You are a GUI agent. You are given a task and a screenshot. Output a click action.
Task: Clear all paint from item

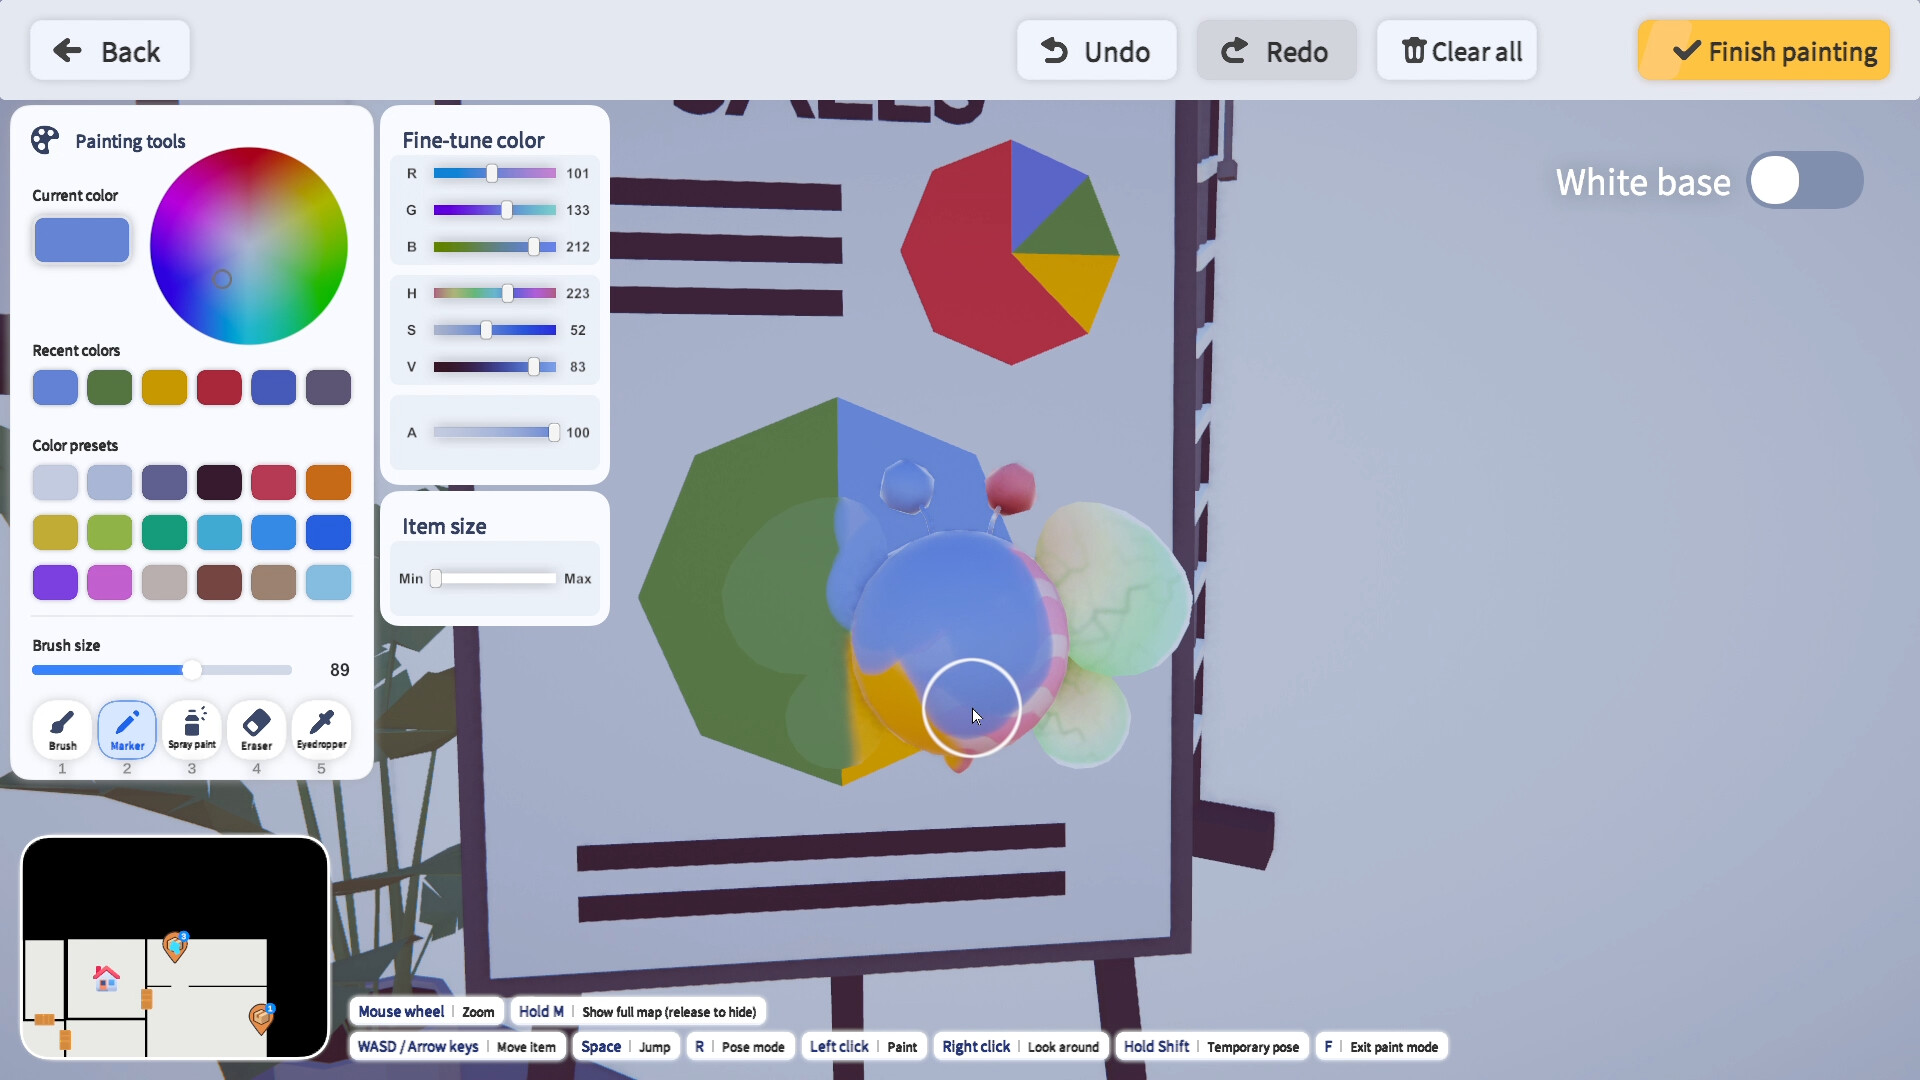(1456, 51)
